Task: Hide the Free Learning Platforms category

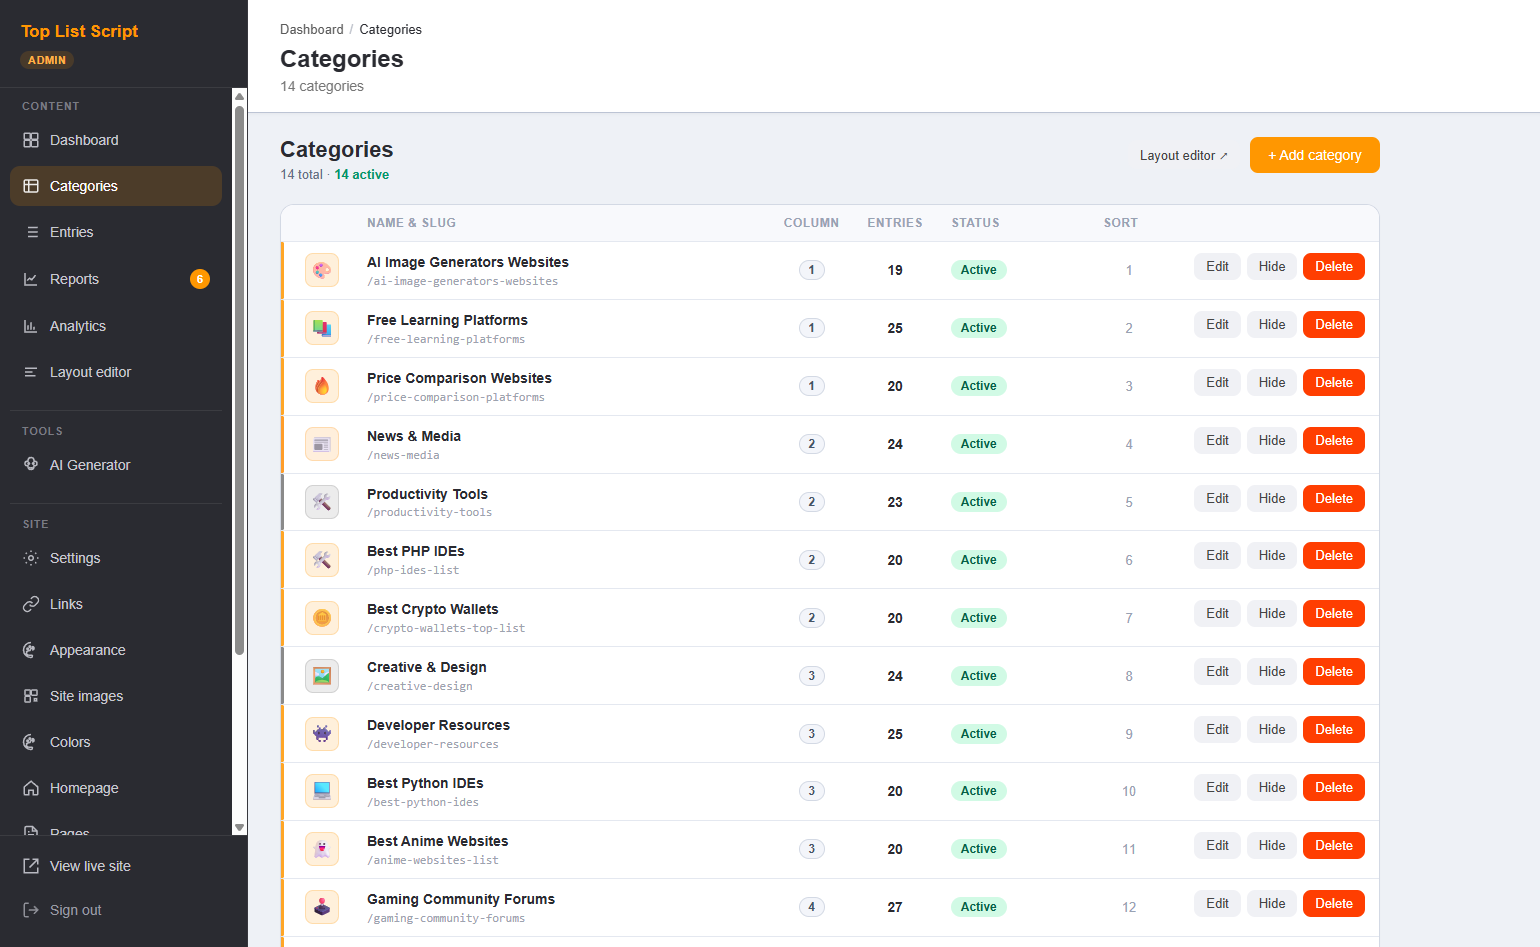Action: pyautogui.click(x=1272, y=324)
